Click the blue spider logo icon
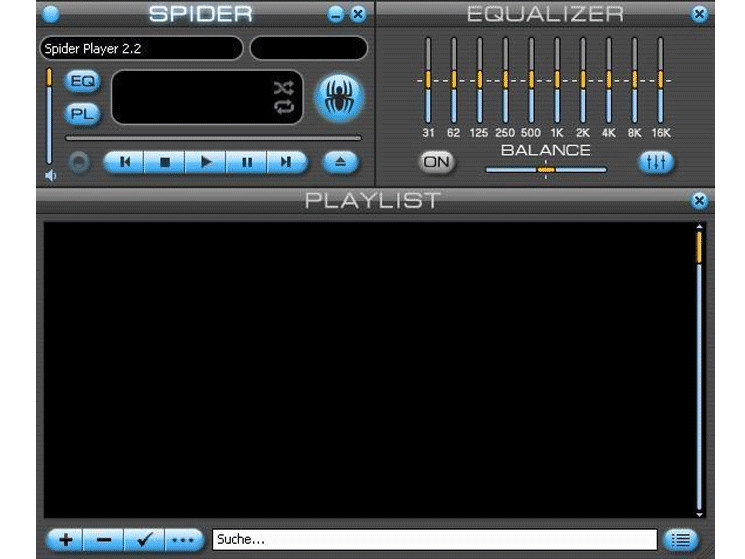The width and height of the screenshot is (745, 559). [x=340, y=98]
